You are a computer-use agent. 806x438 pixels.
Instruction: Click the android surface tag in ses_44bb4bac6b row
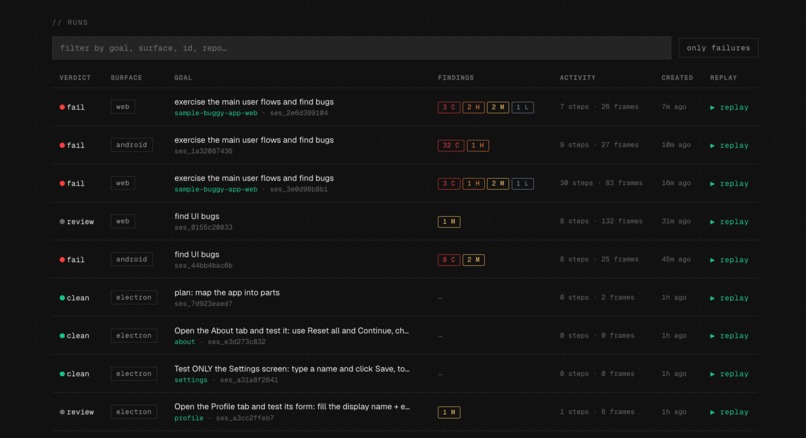[132, 259]
